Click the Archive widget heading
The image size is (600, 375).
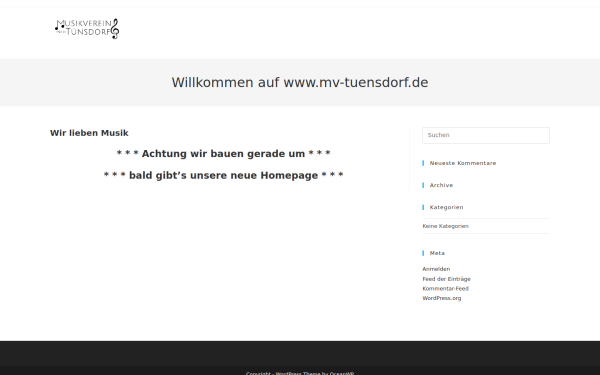[x=441, y=185]
